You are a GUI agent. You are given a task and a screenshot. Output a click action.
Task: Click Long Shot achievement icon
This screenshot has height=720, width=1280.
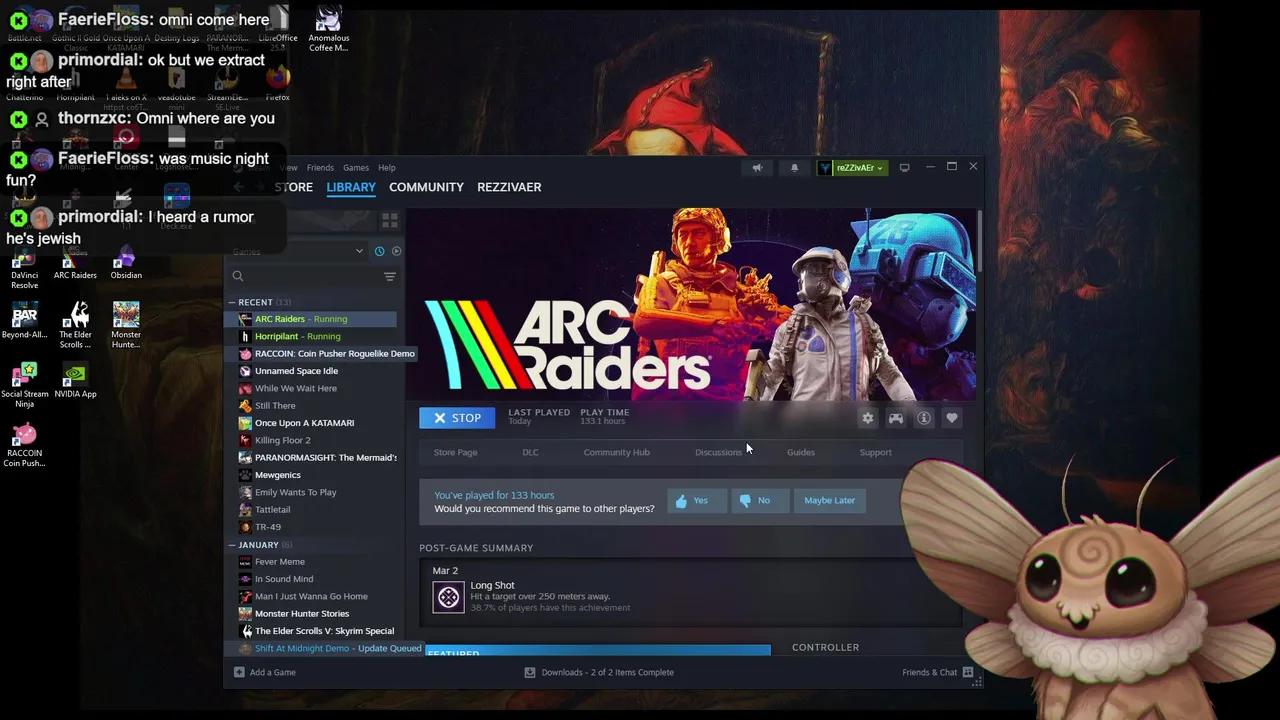point(448,597)
